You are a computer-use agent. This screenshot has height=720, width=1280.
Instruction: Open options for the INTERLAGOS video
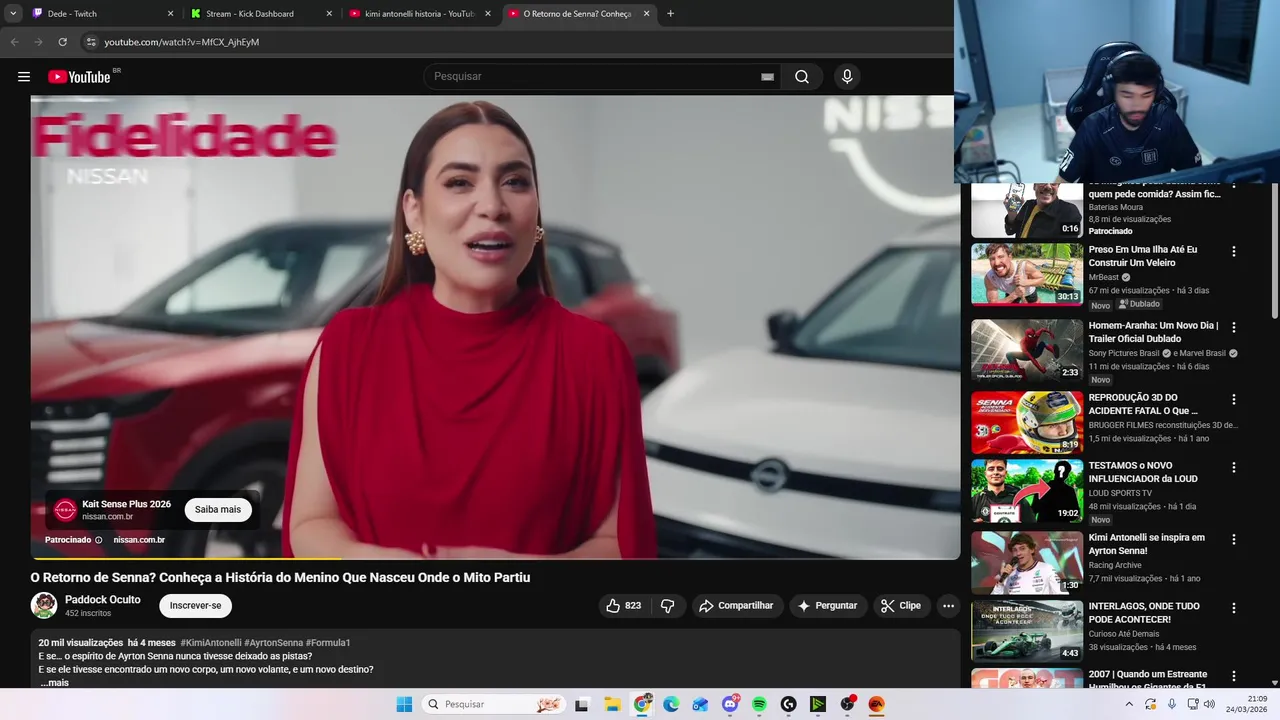tap(1234, 608)
